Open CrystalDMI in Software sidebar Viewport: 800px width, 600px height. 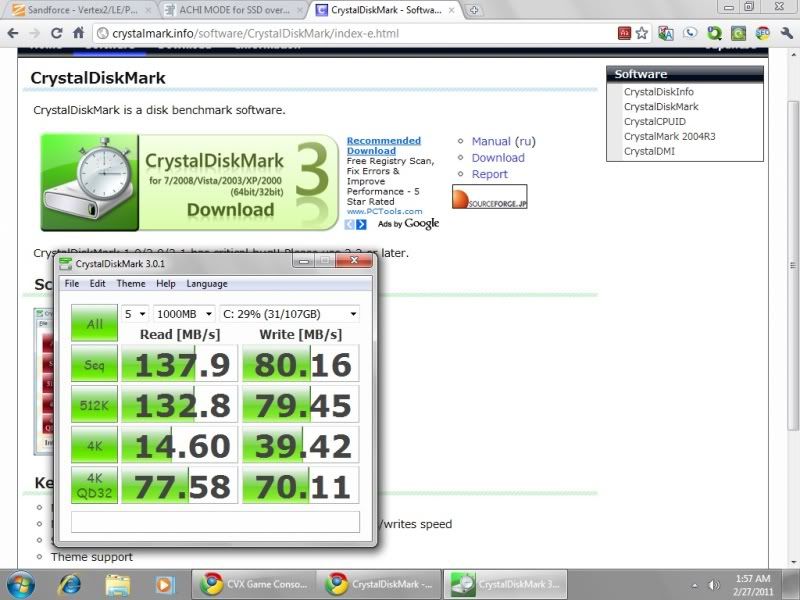coord(649,151)
